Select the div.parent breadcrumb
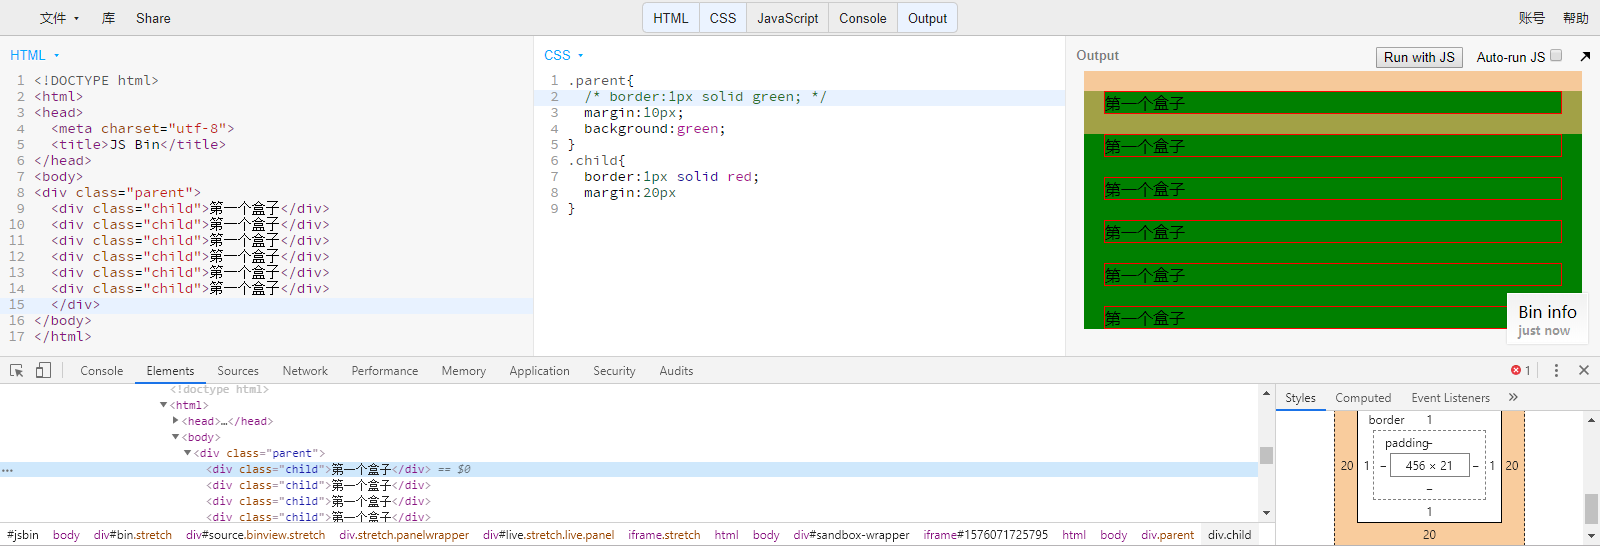Screen dimensions: 1600x551 coord(1168,535)
